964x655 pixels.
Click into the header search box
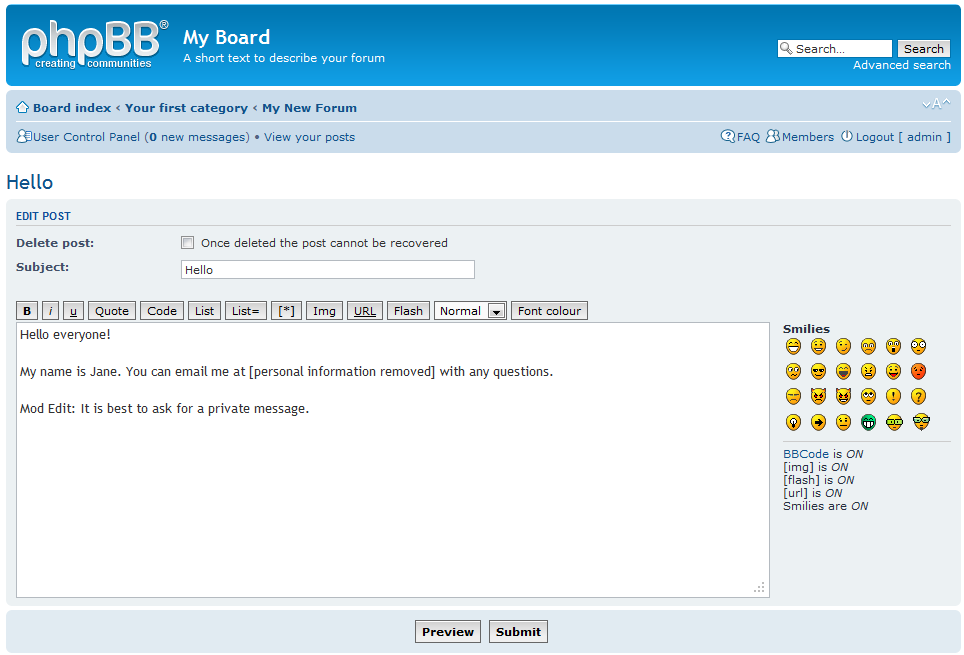click(835, 49)
